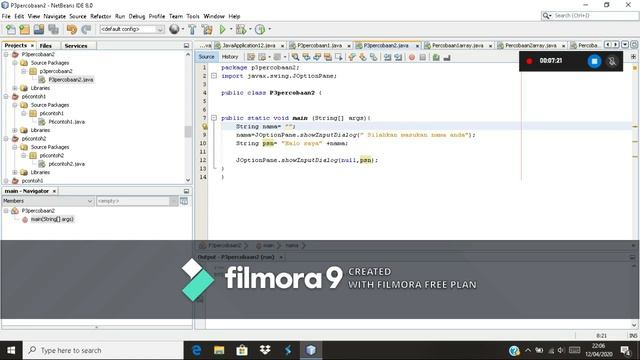
Task: Click the lightbulb hint icon on line 8
Action: [204, 127]
